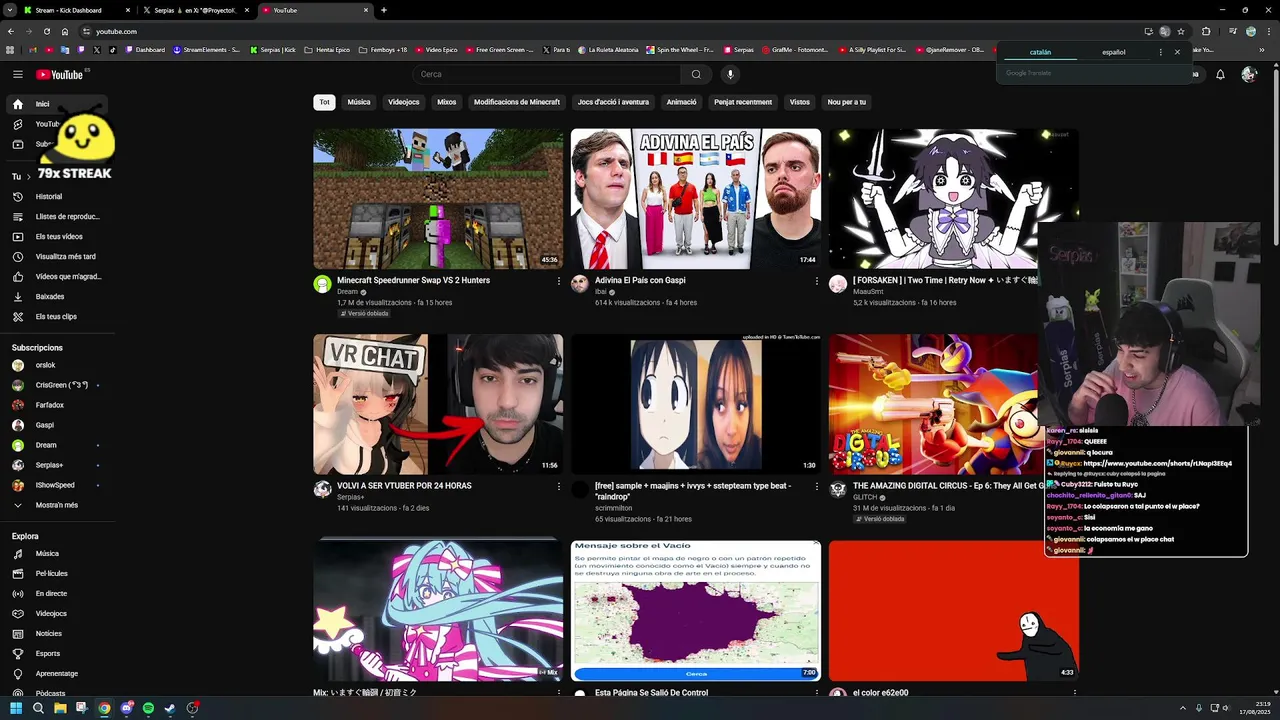Open the VR CHAT vtuber video thumbnail

(x=438, y=404)
